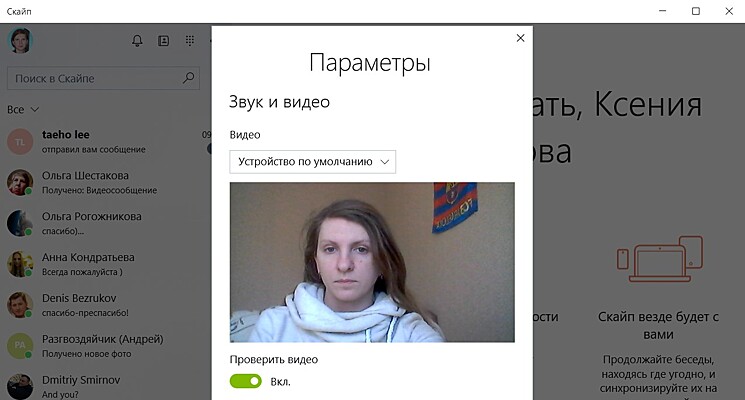Open chat with Ольга Шестакова

pyautogui.click(x=100, y=182)
